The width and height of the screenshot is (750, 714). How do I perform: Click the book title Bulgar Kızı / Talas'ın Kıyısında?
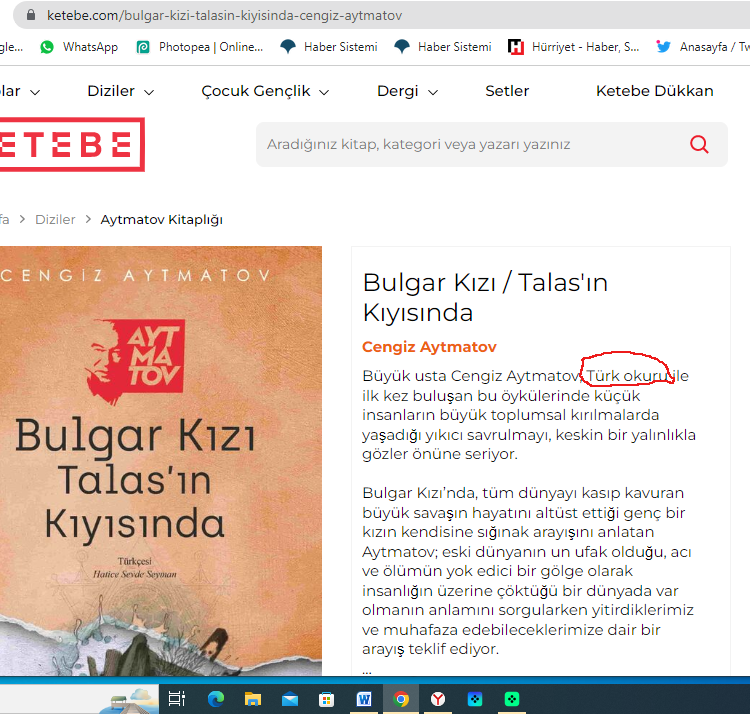coord(485,297)
